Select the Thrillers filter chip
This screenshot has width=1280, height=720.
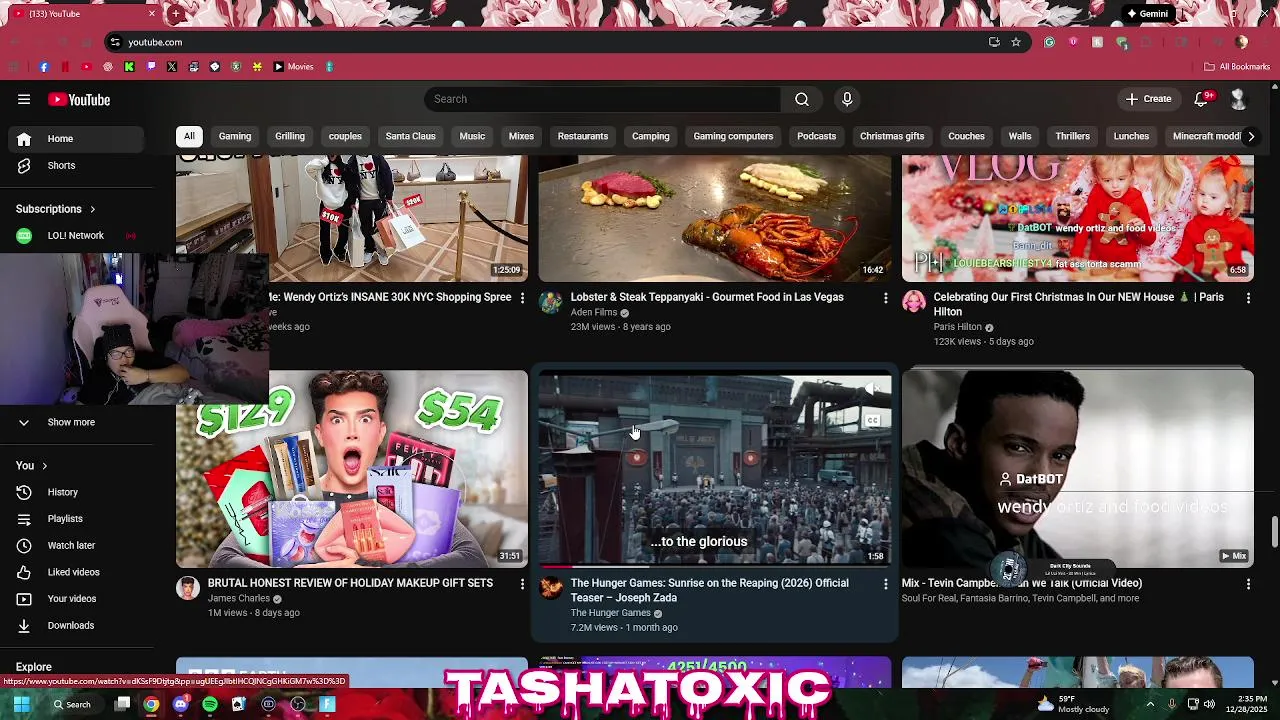(1072, 136)
